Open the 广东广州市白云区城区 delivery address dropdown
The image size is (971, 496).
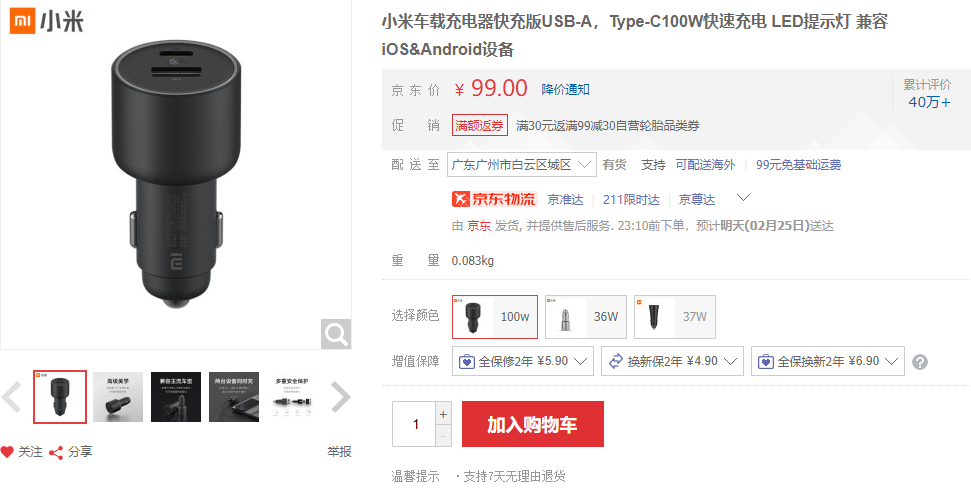[x=521, y=165]
